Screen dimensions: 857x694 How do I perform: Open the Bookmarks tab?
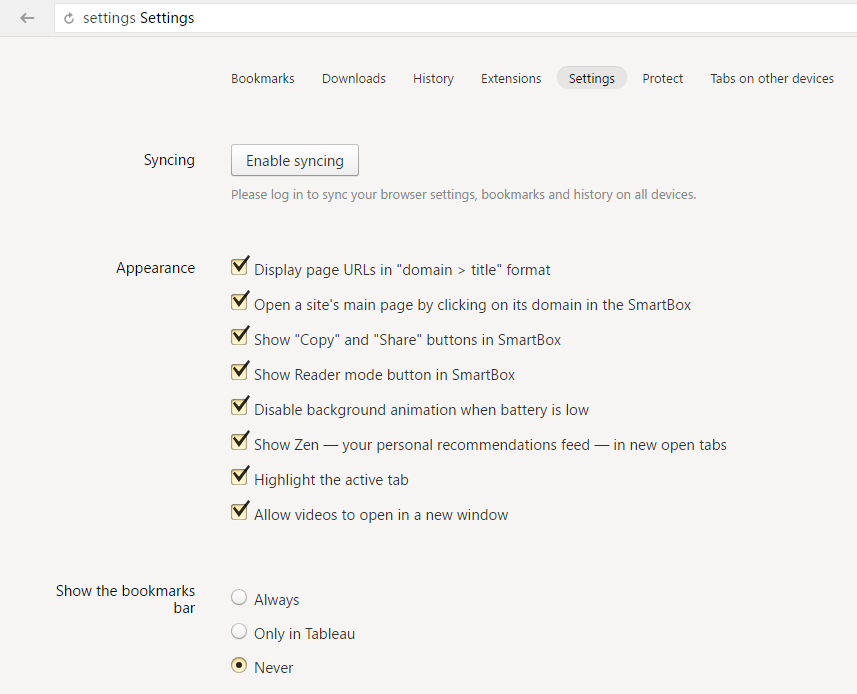[x=262, y=79]
